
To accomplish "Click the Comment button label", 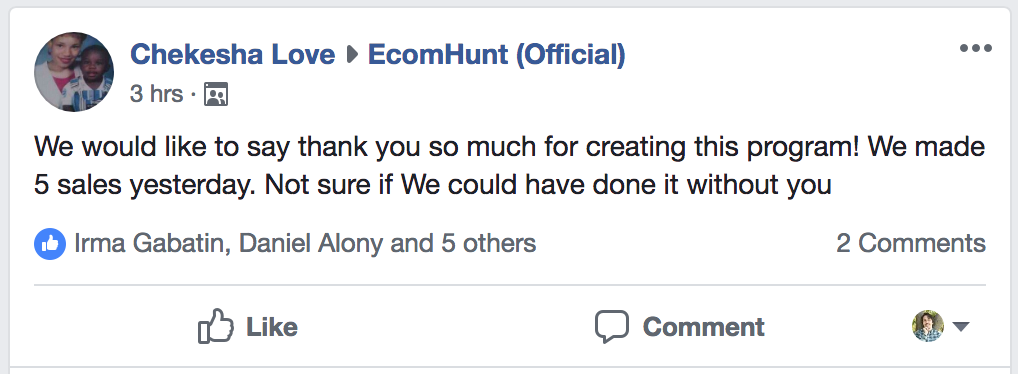I will (703, 327).
